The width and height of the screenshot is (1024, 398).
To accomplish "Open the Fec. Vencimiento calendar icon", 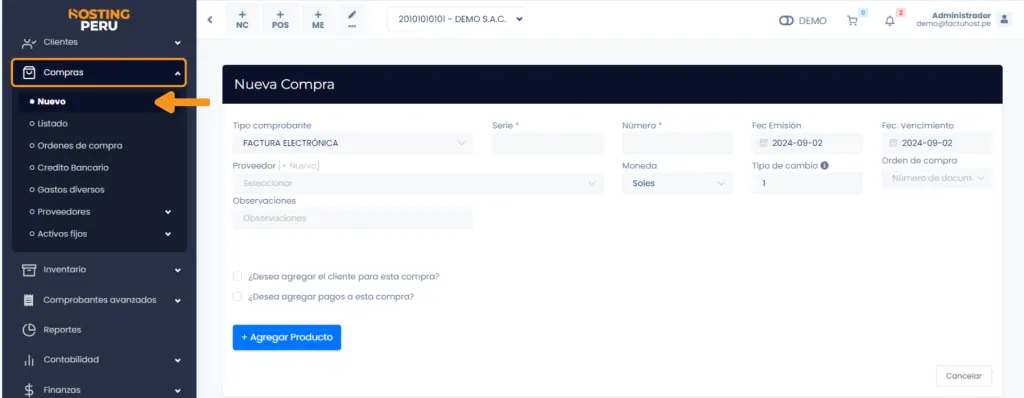I will pyautogui.click(x=893, y=143).
